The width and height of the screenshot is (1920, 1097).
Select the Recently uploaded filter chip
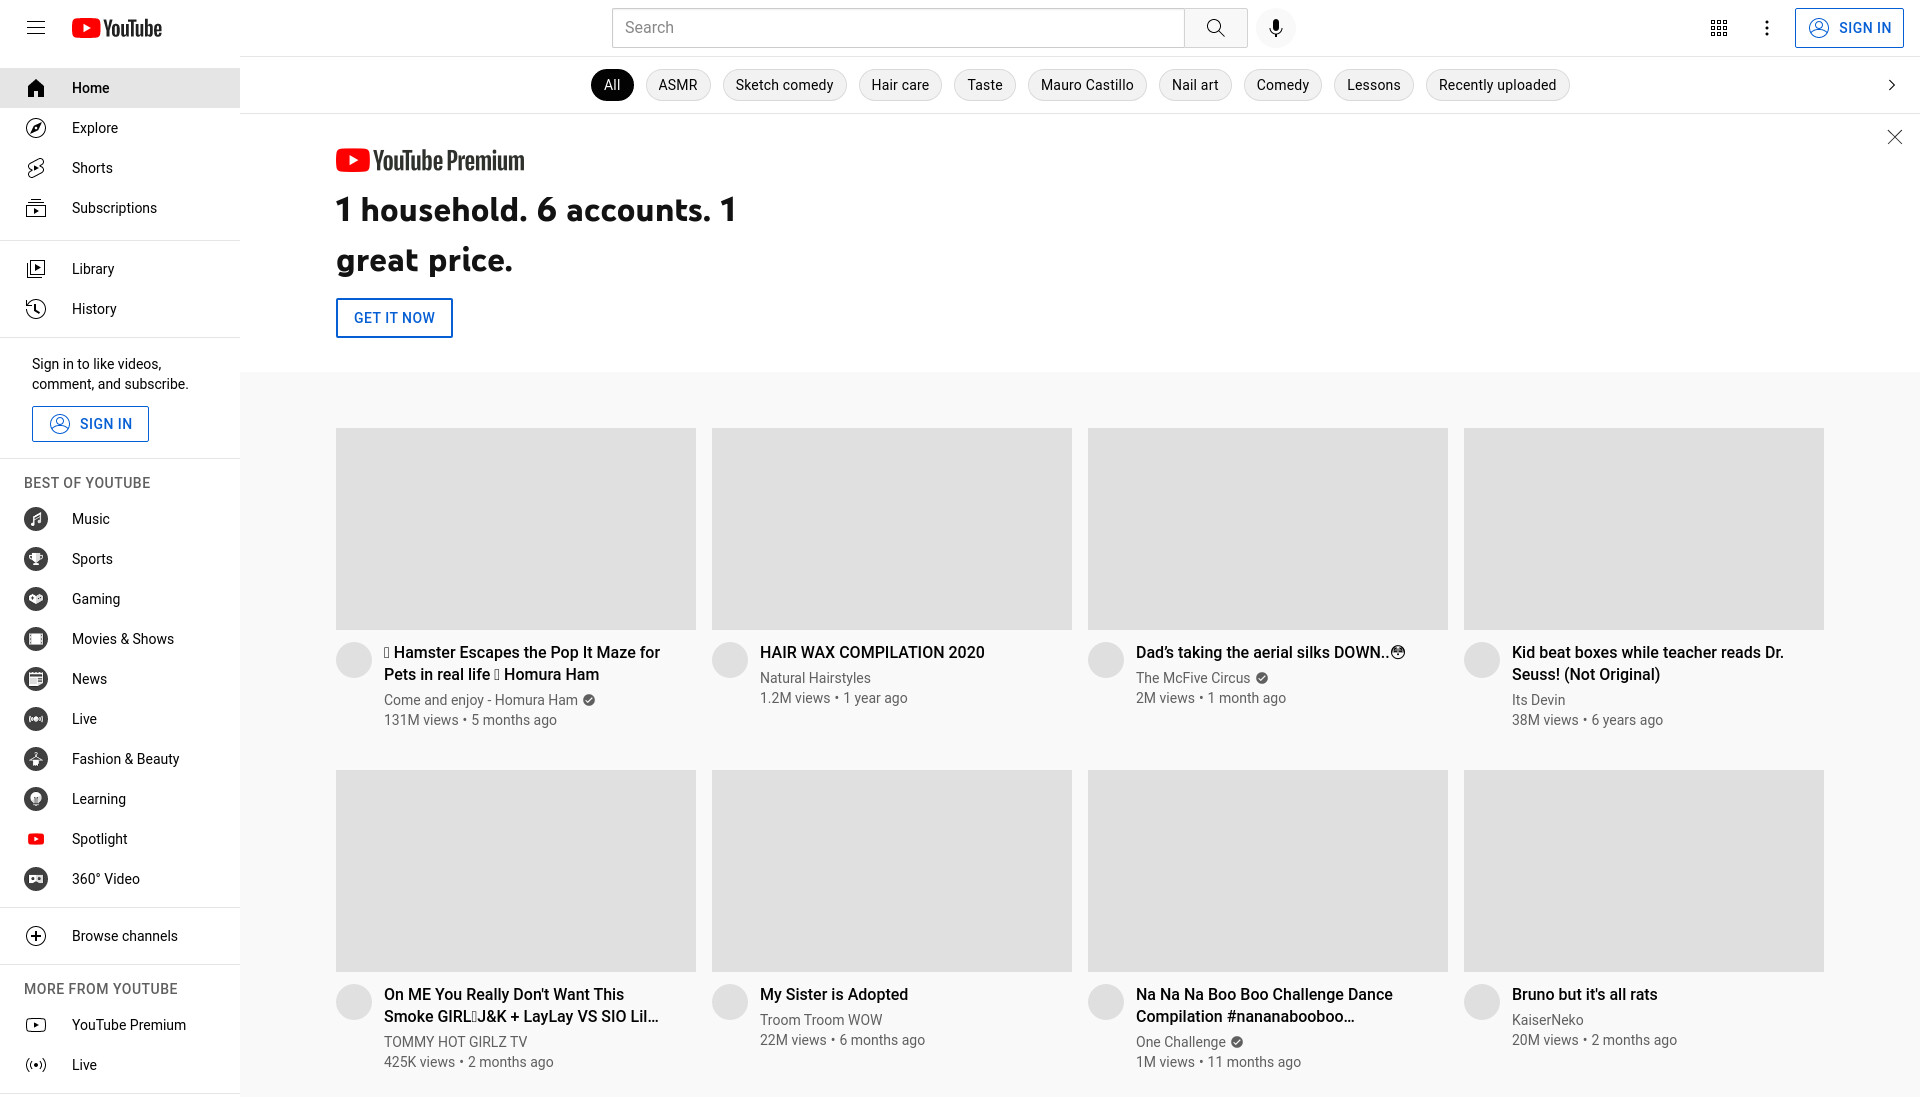[1497, 85]
